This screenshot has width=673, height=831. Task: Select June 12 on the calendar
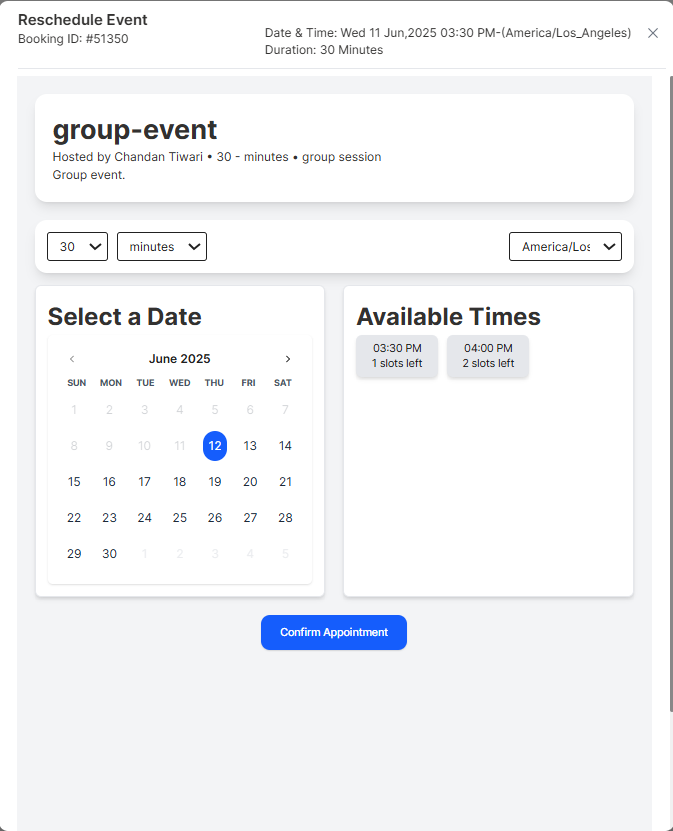click(214, 446)
